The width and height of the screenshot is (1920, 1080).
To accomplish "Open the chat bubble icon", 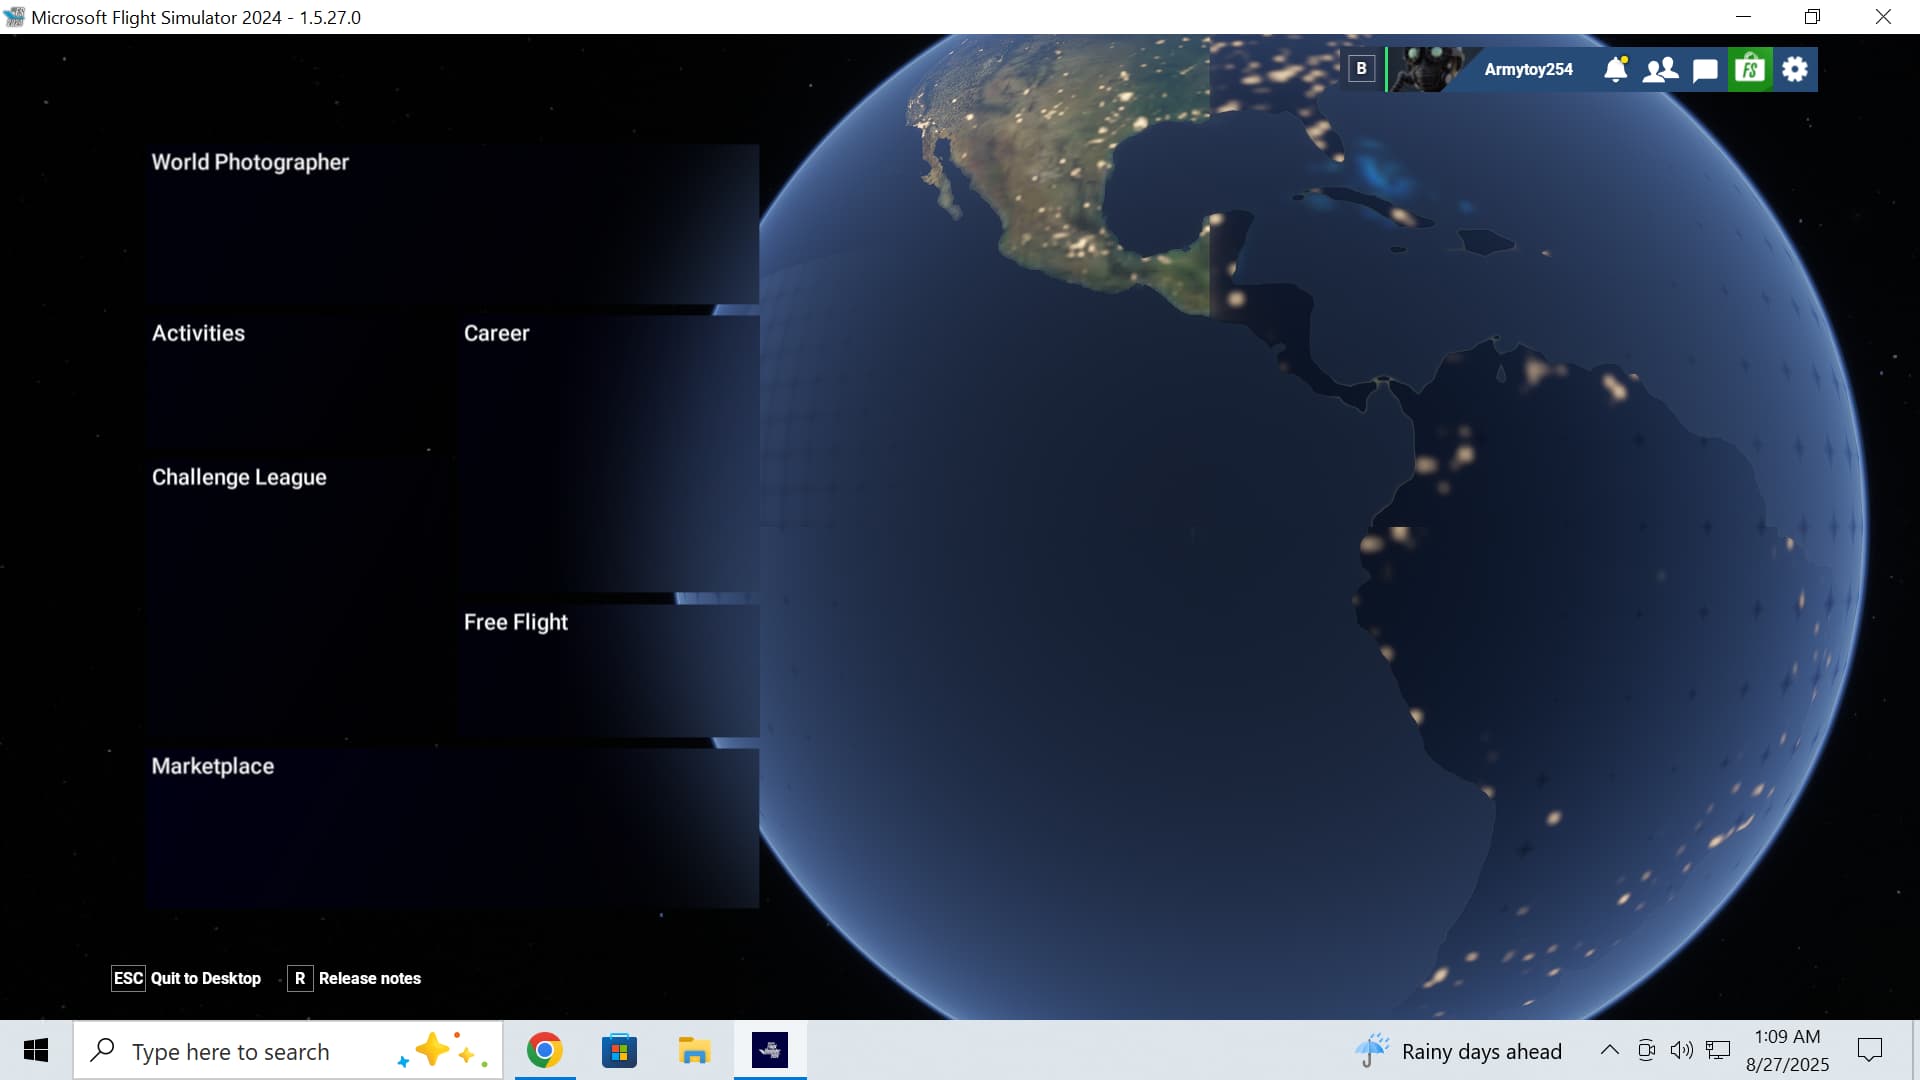I will click(x=1705, y=69).
